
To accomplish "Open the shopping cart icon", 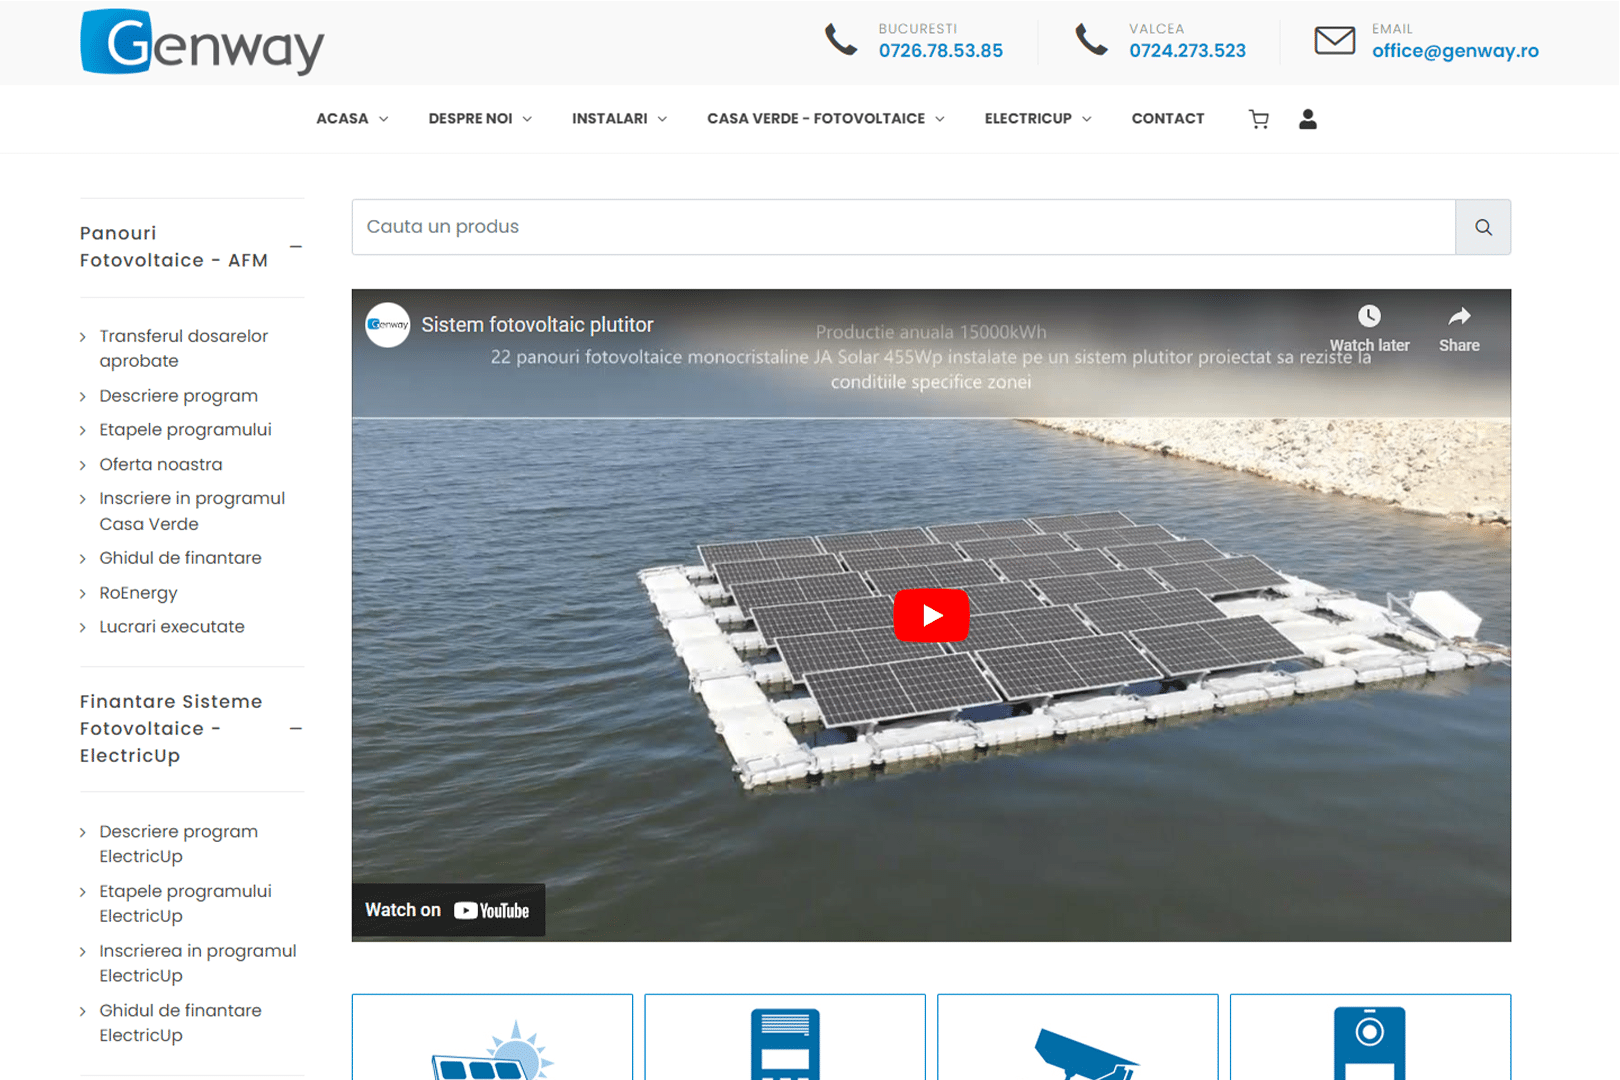I will click(x=1259, y=119).
